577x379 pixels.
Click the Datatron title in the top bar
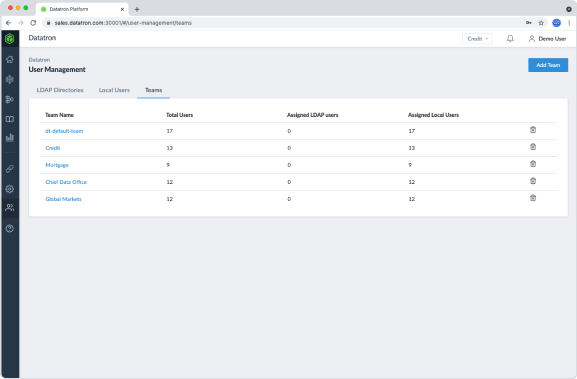pyautogui.click(x=42, y=38)
